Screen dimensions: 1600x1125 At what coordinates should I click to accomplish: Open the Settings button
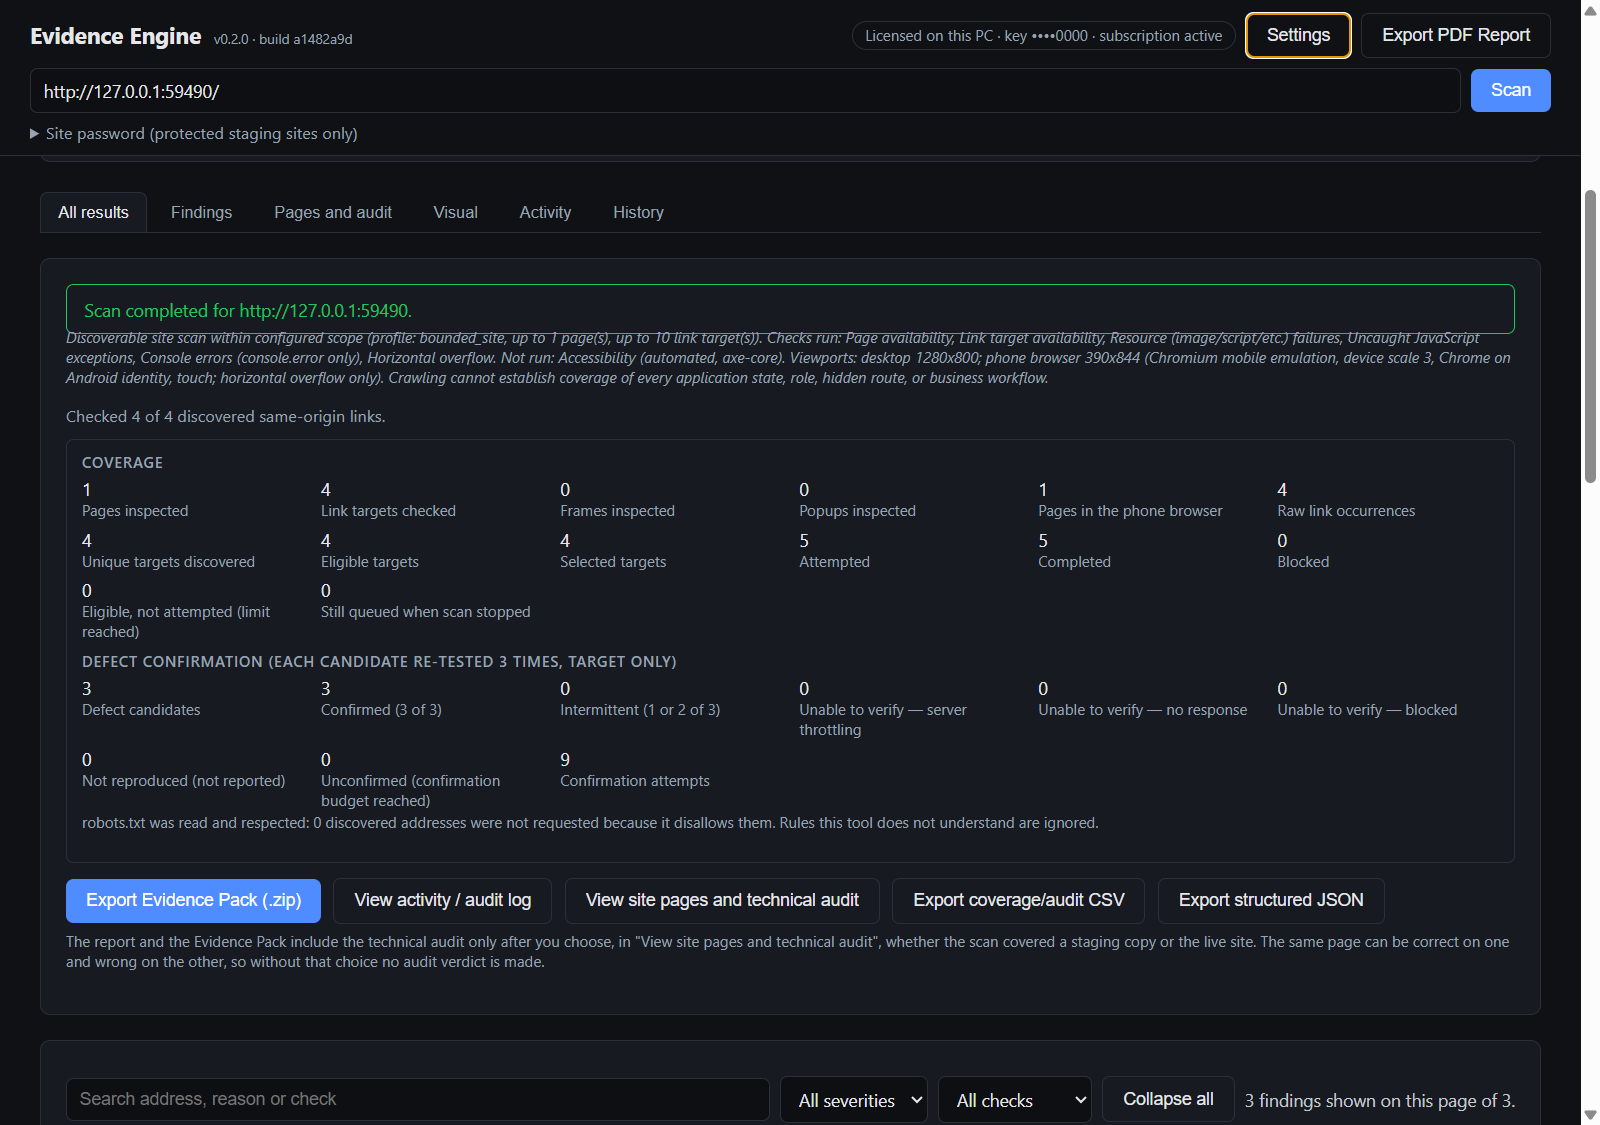(x=1298, y=35)
